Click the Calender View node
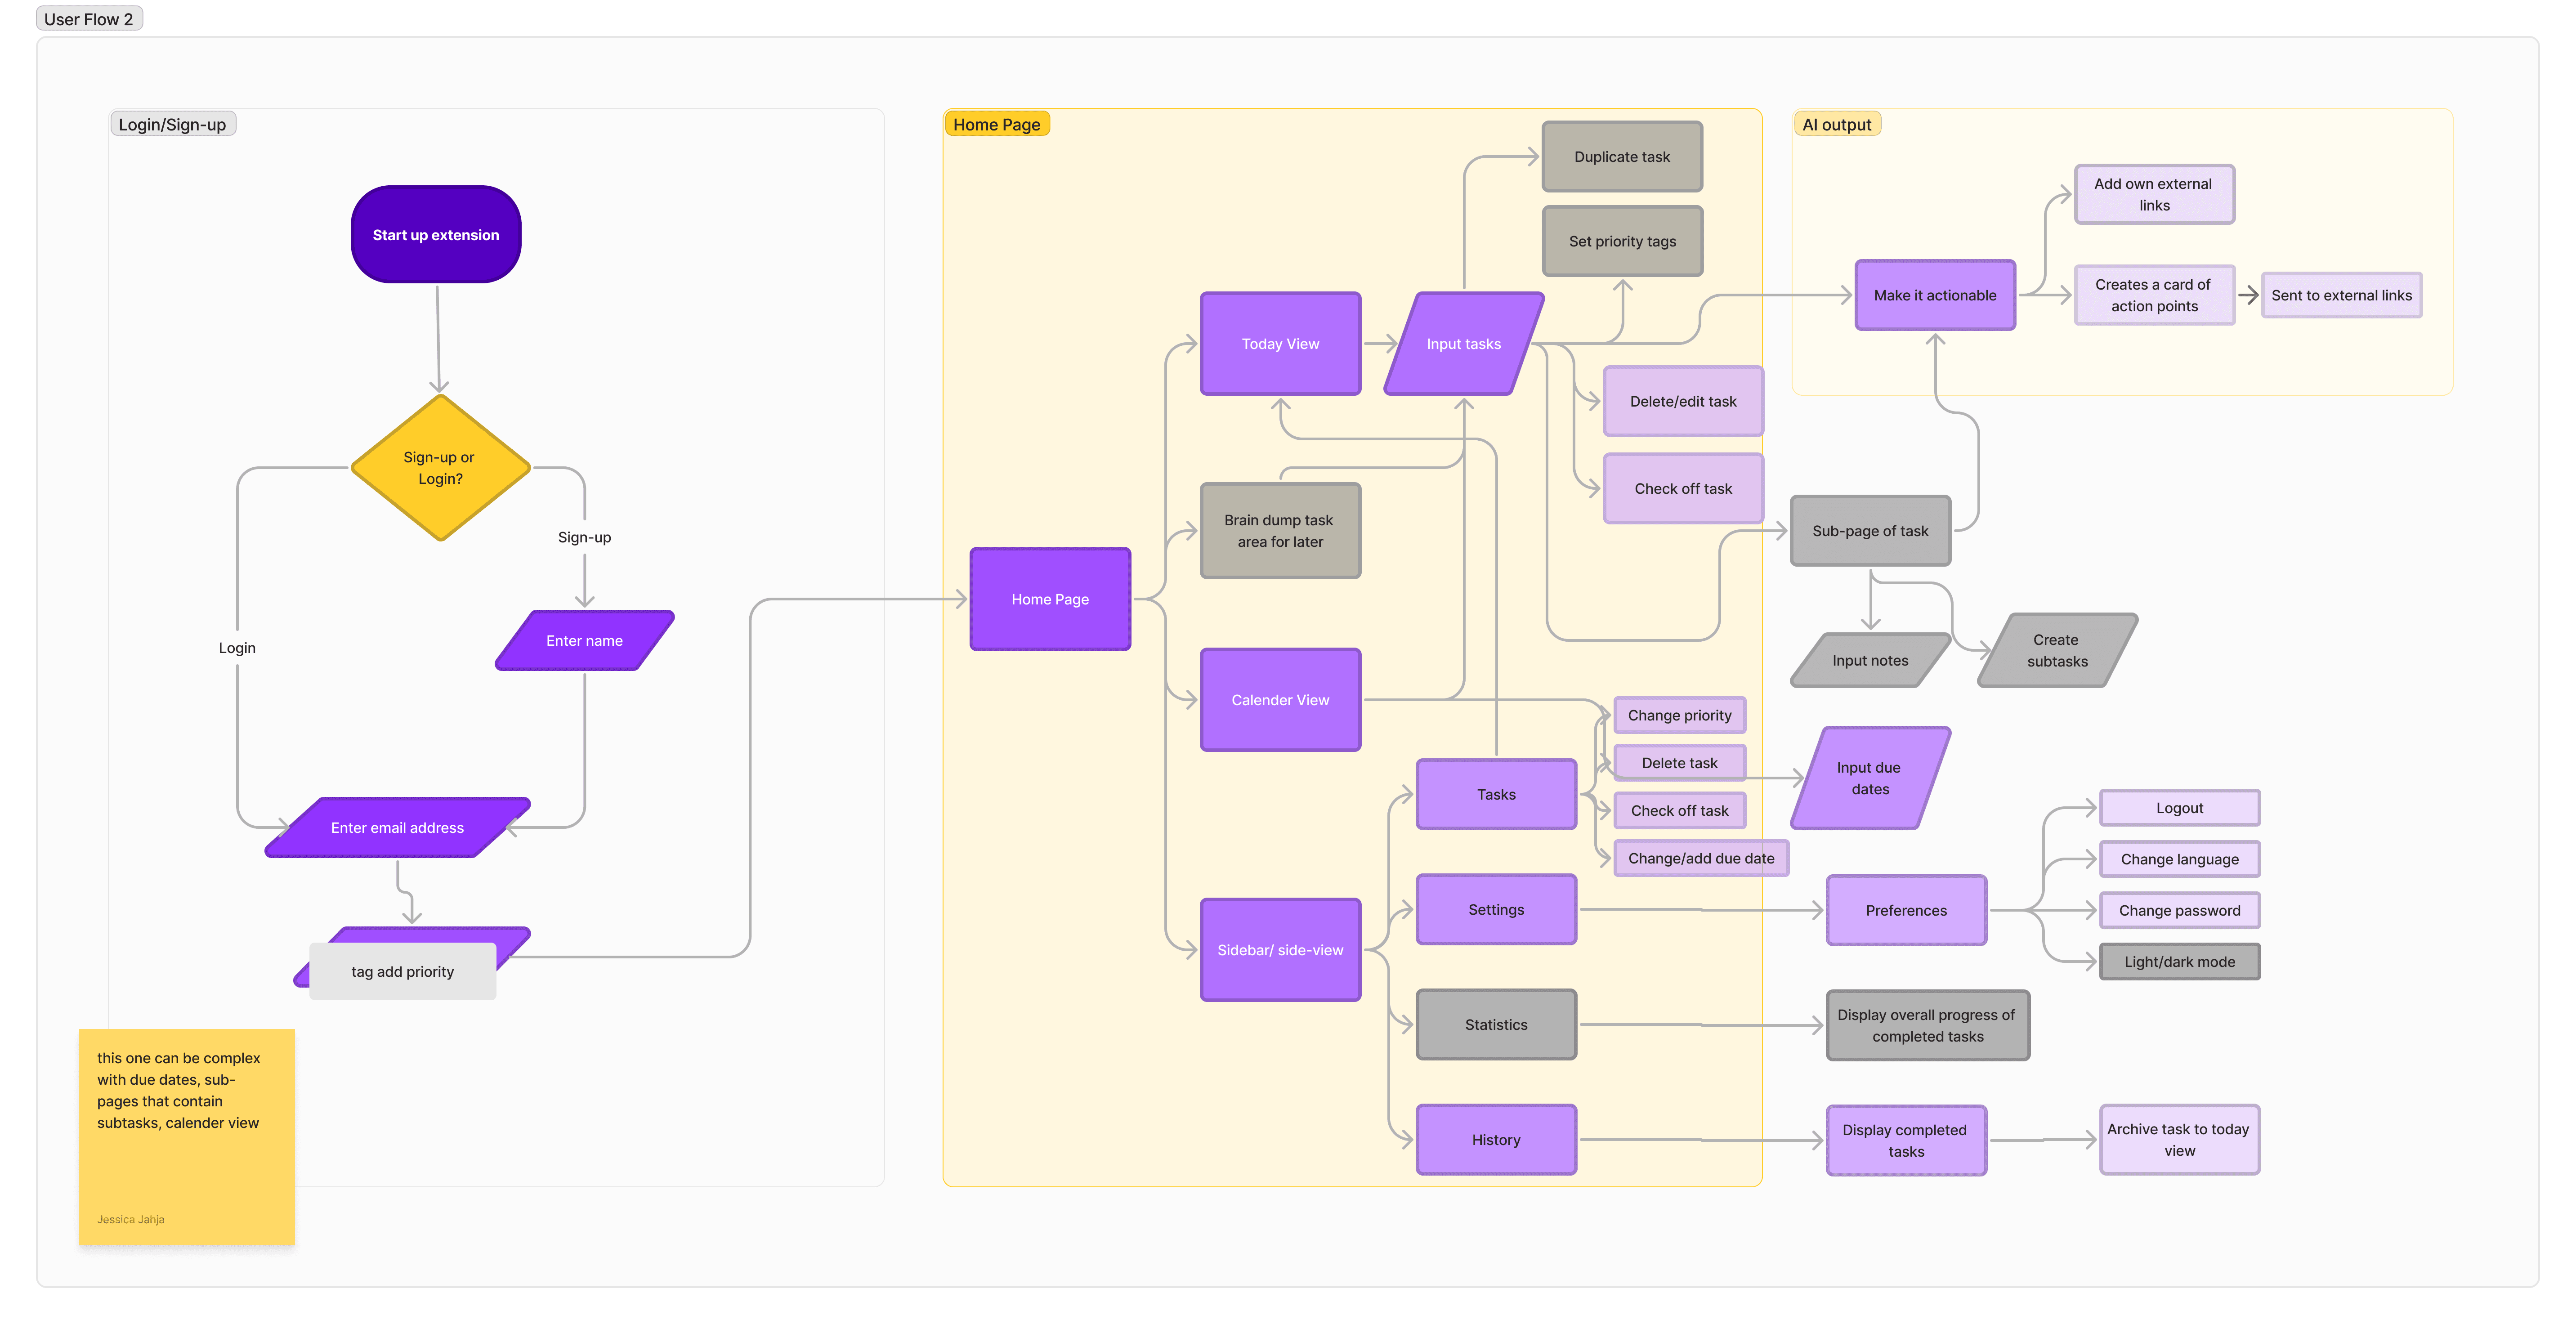The image size is (2576, 1324). (x=1279, y=699)
